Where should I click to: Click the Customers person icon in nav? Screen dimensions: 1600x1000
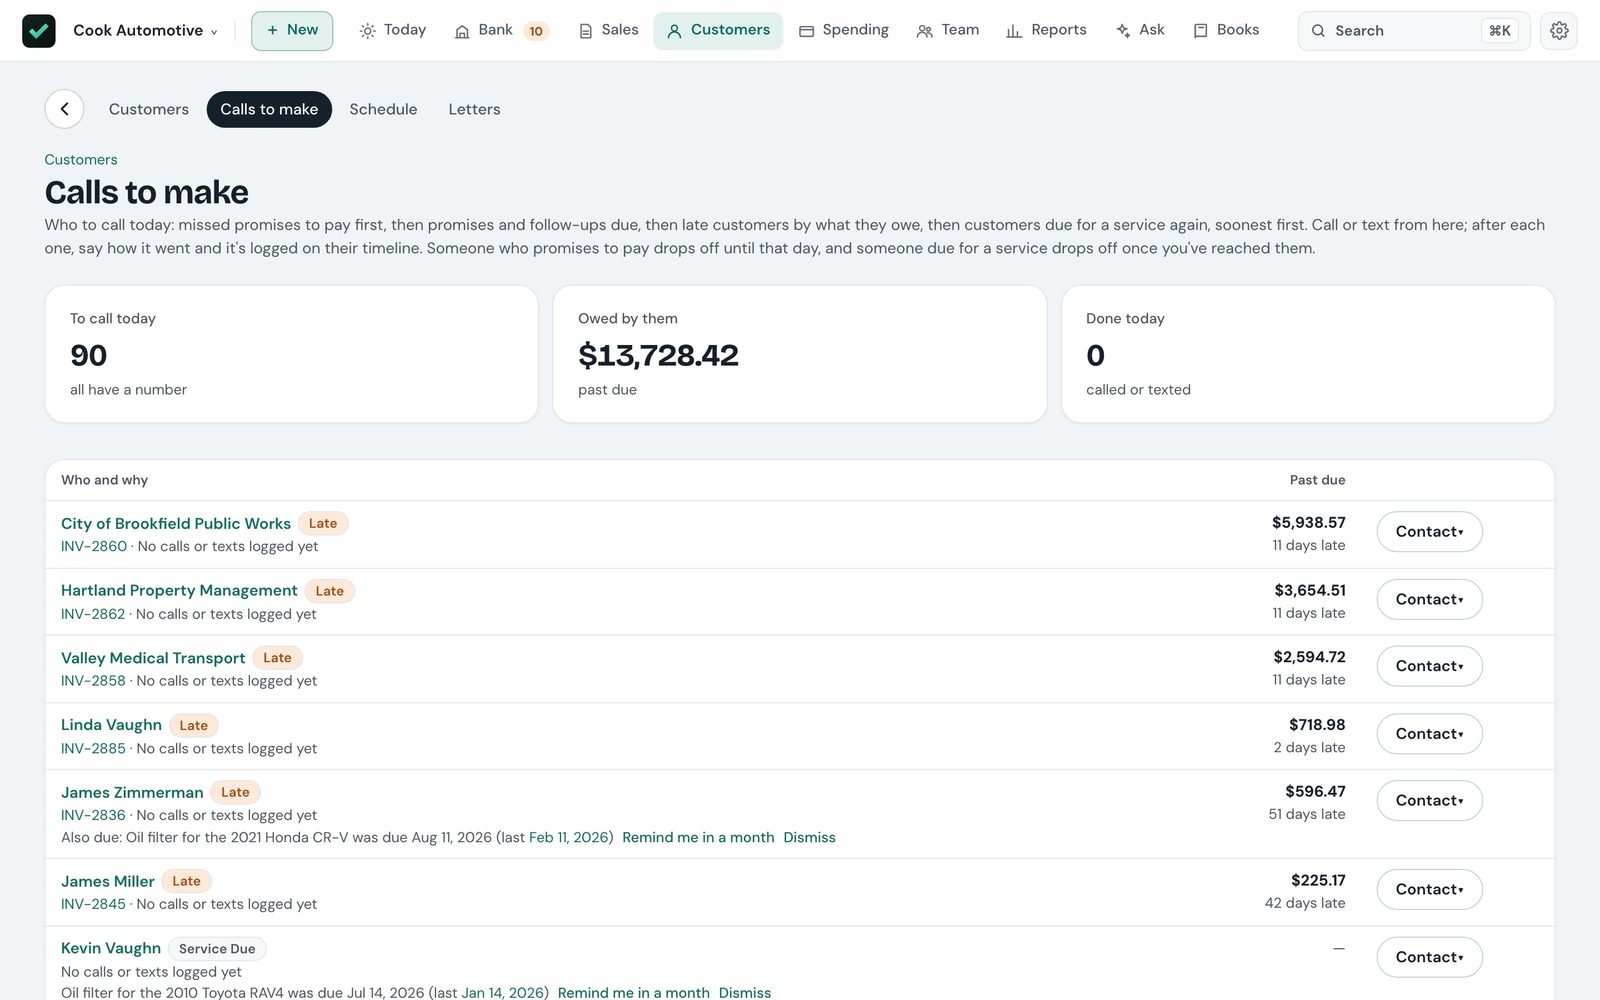(x=674, y=31)
